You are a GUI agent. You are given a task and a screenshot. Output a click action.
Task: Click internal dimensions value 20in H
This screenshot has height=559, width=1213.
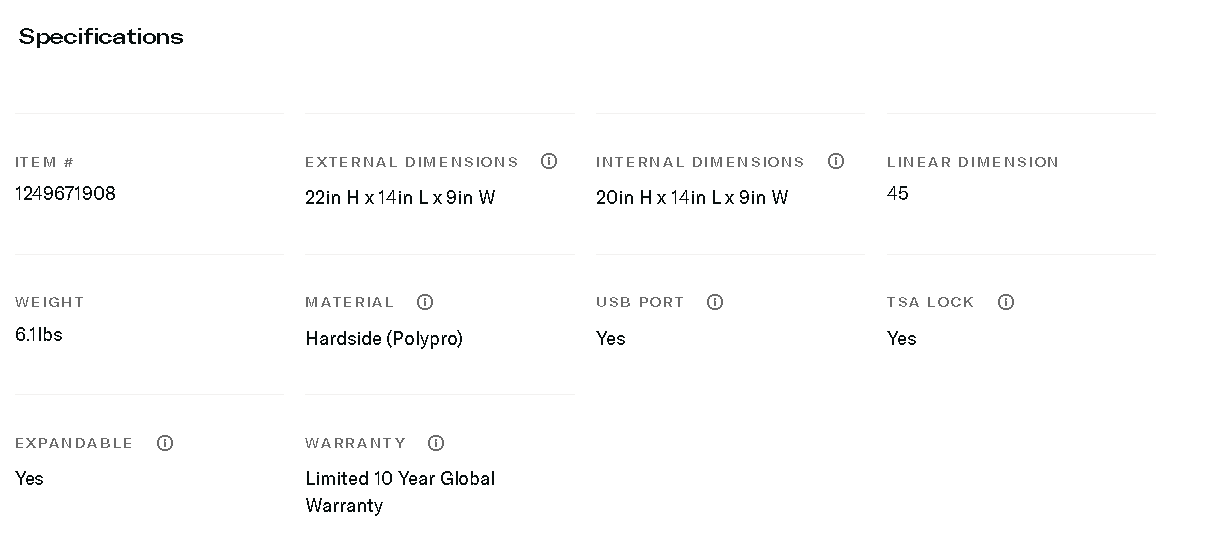pyautogui.click(x=691, y=198)
